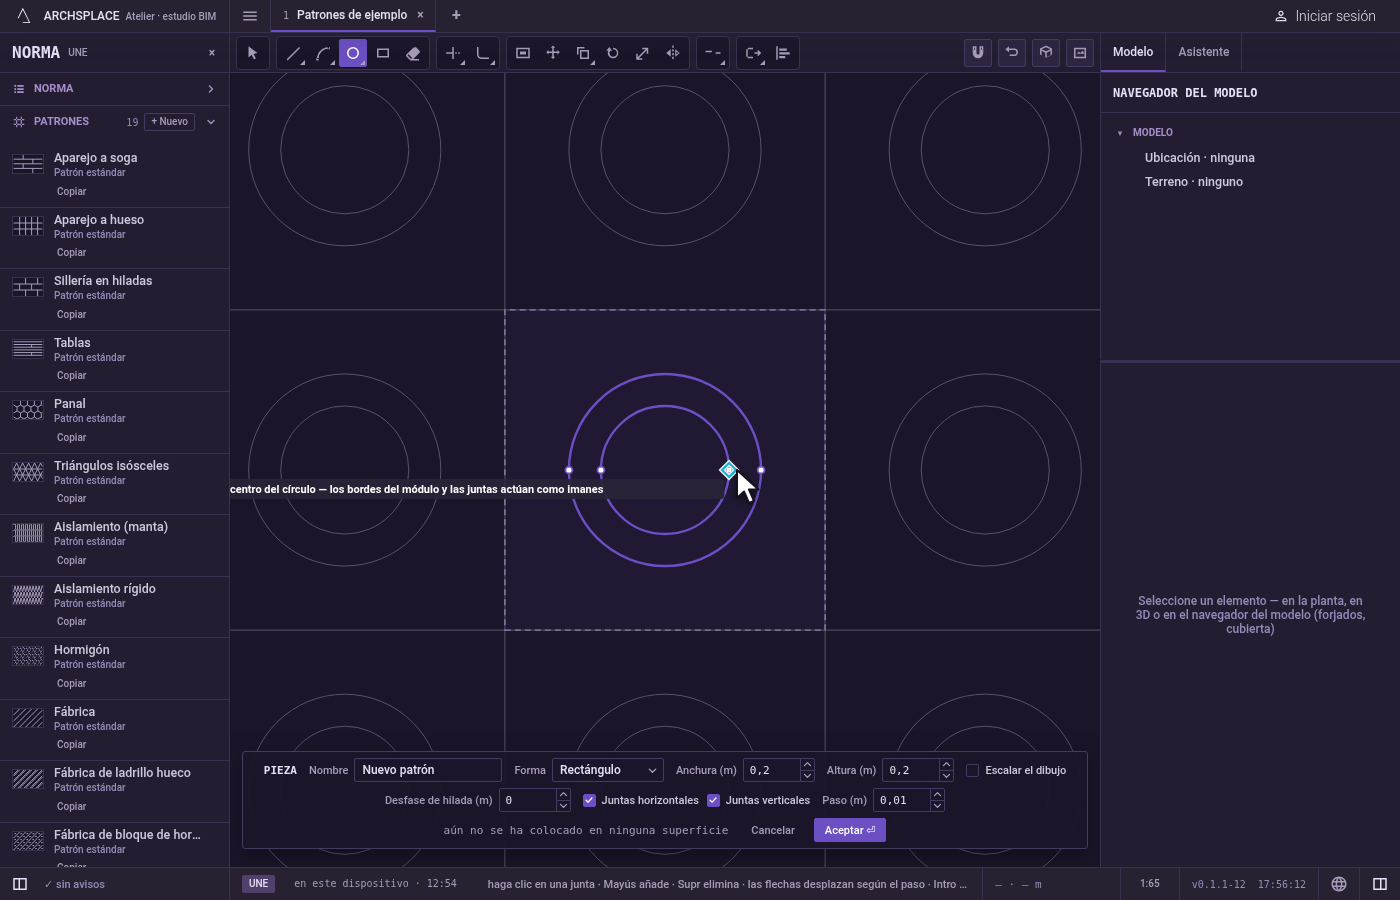Collapse the MODELO tree node
The width and height of the screenshot is (1400, 900).
(1120, 133)
